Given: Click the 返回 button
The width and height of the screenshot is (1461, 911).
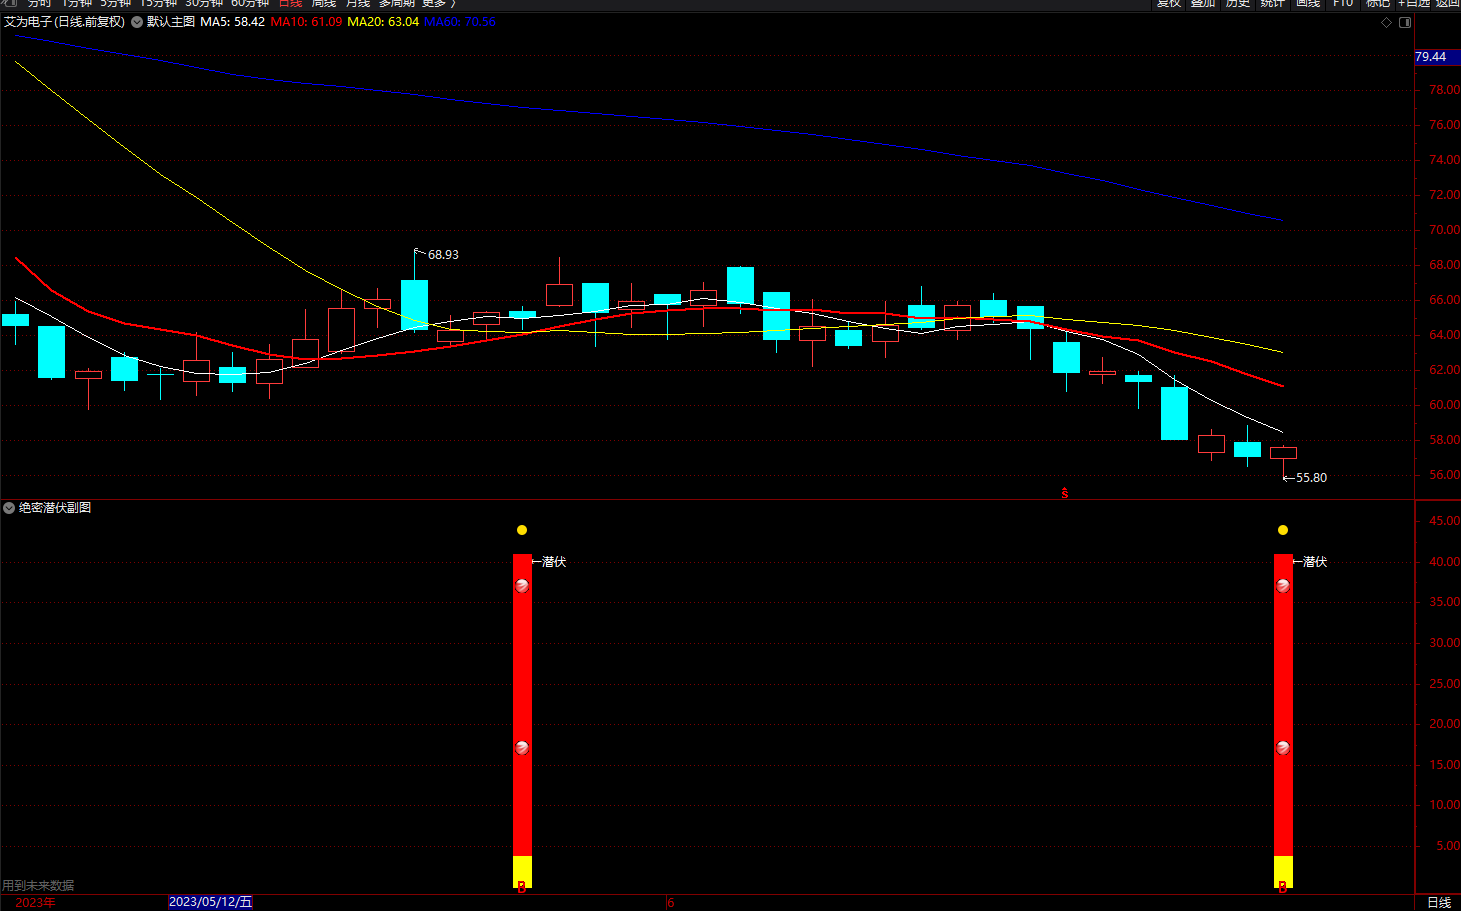Looking at the screenshot, I should point(1447,4).
